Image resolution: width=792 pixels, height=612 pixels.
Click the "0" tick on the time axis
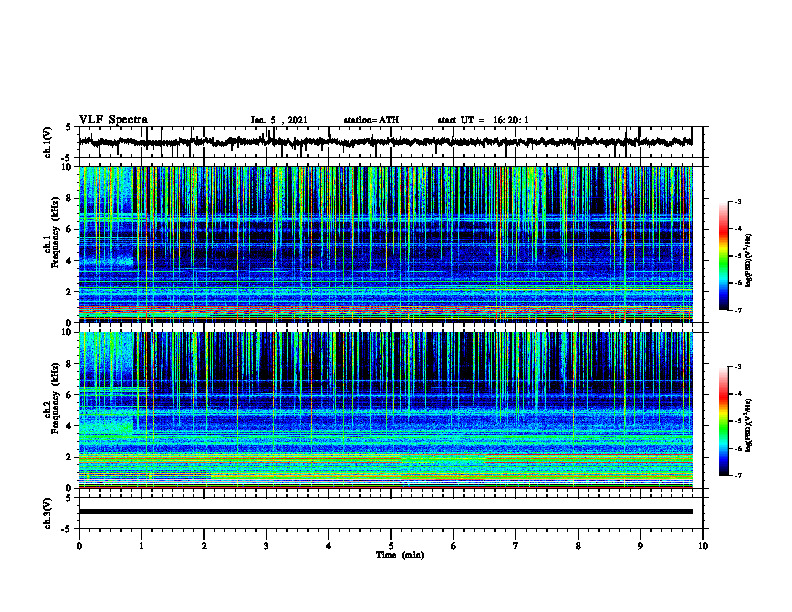pyautogui.click(x=79, y=546)
